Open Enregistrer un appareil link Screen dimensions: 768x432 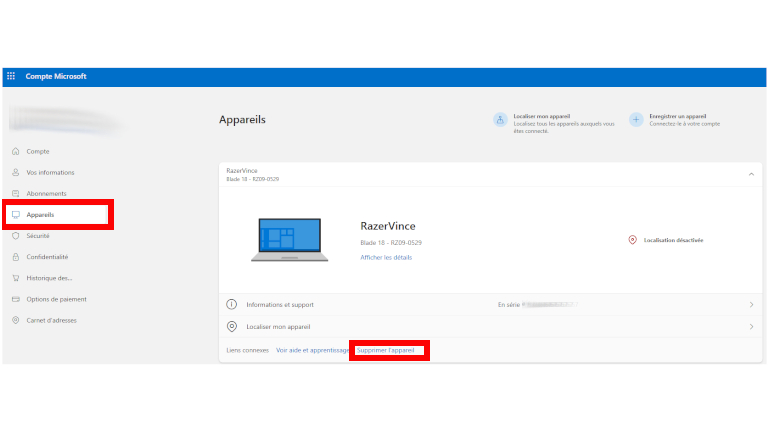[677, 117]
